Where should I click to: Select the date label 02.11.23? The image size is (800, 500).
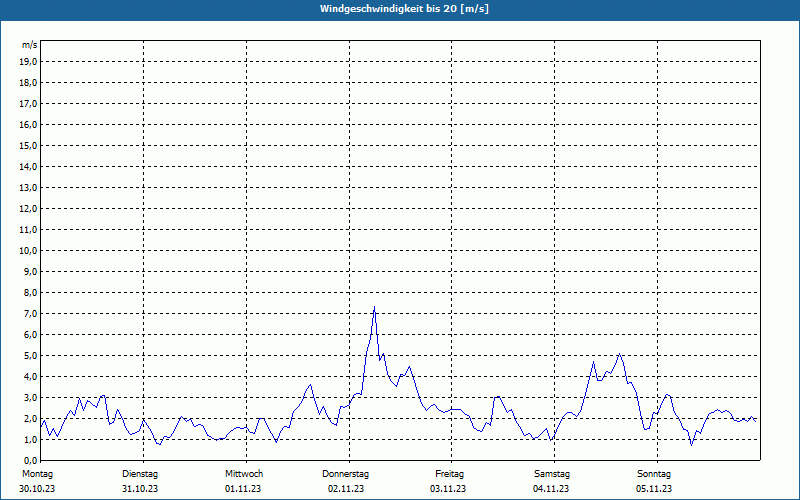coord(346,489)
